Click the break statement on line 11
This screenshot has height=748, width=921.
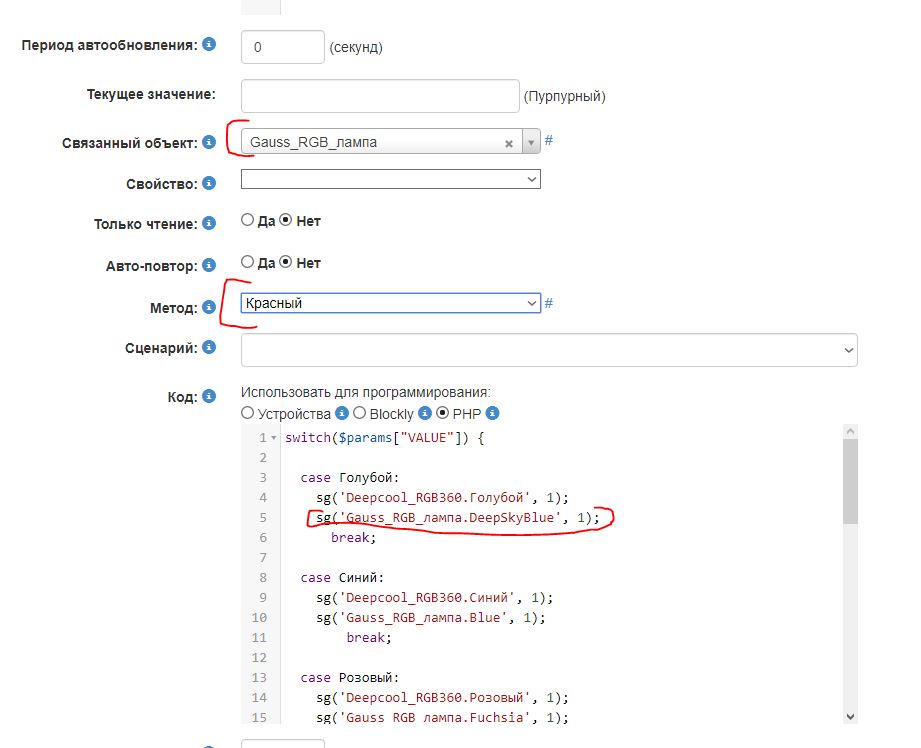point(369,638)
